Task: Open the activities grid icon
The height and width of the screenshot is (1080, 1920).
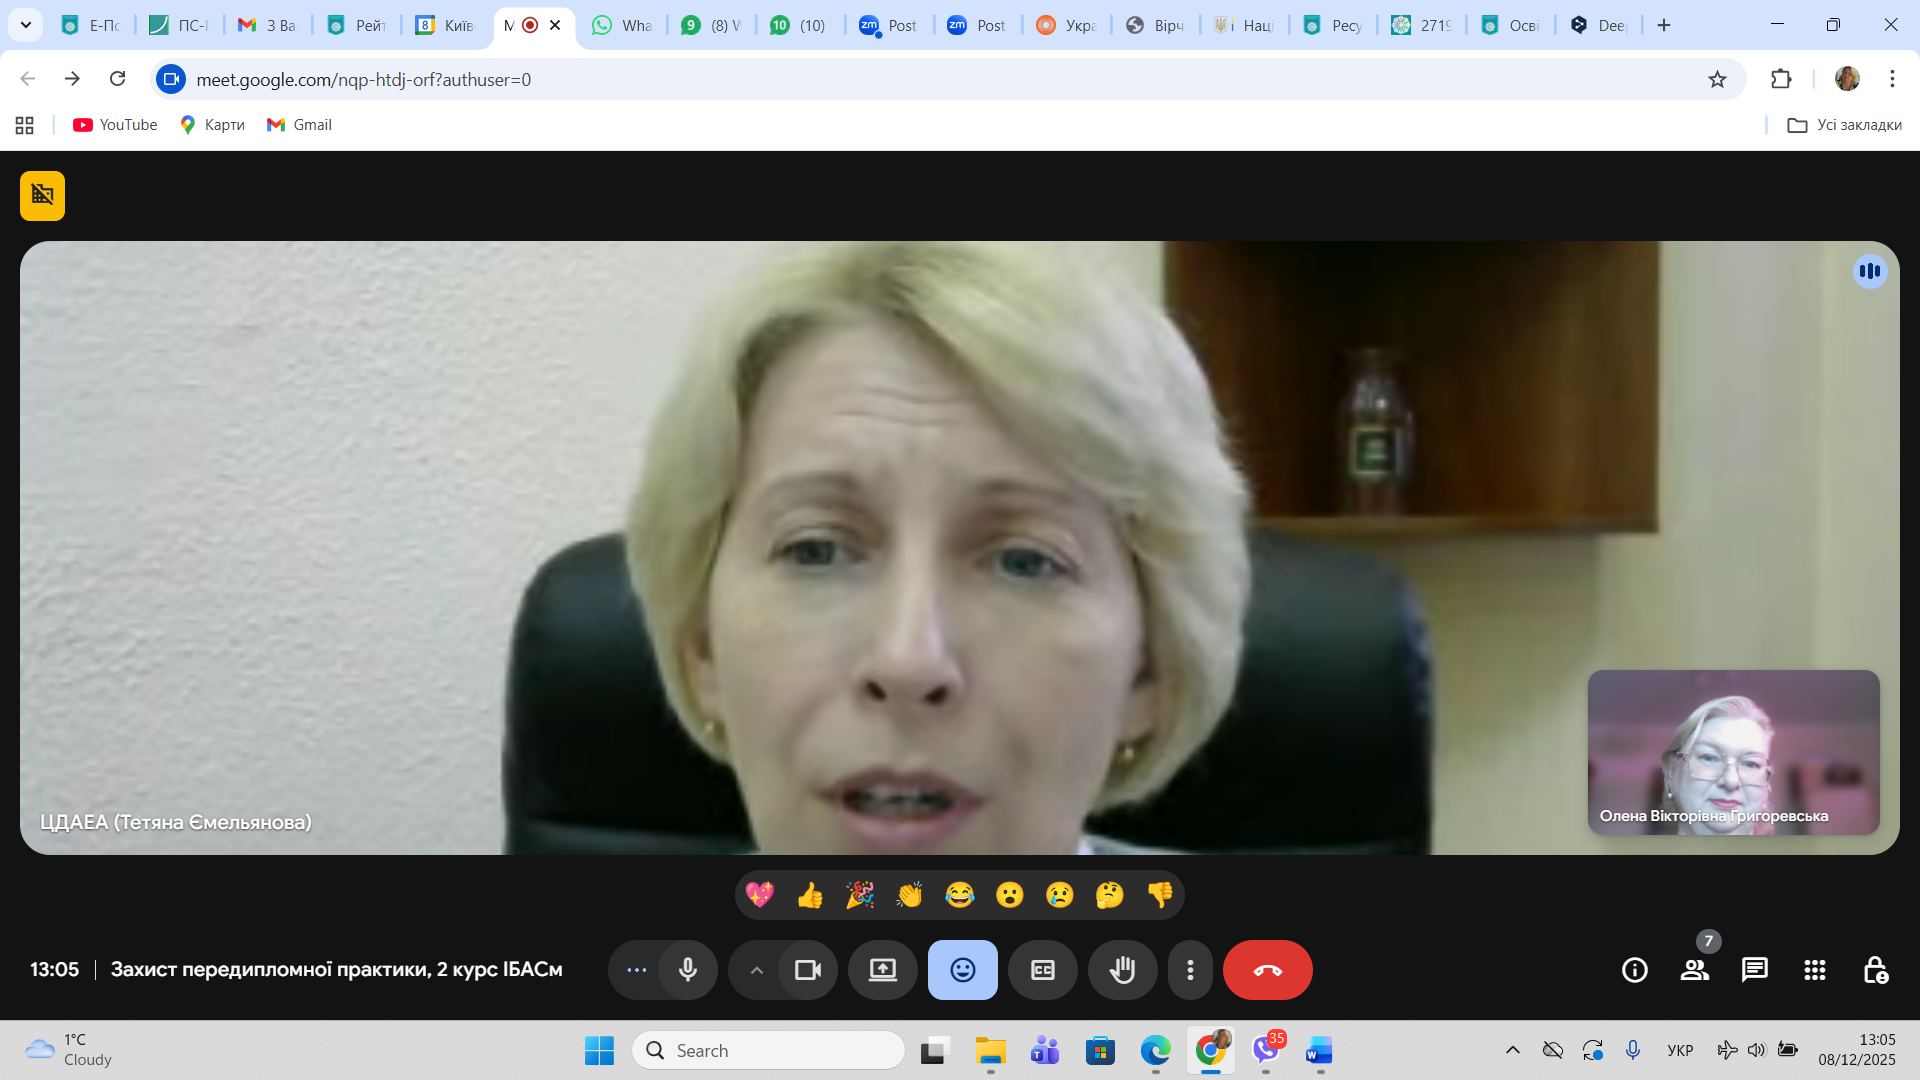Action: (1814, 970)
